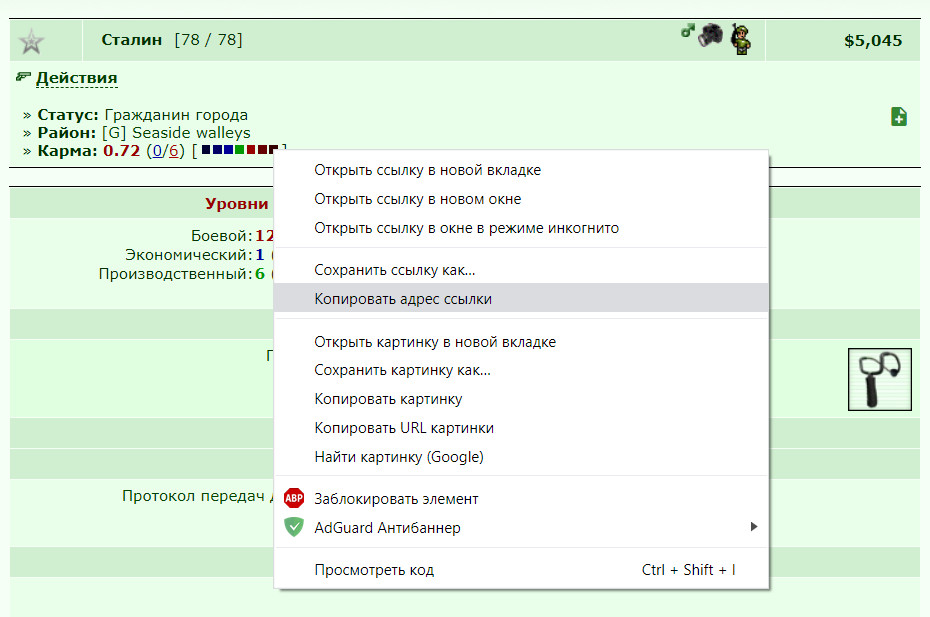
Task: Select Копировать адрес ссылки
Action: (521, 298)
